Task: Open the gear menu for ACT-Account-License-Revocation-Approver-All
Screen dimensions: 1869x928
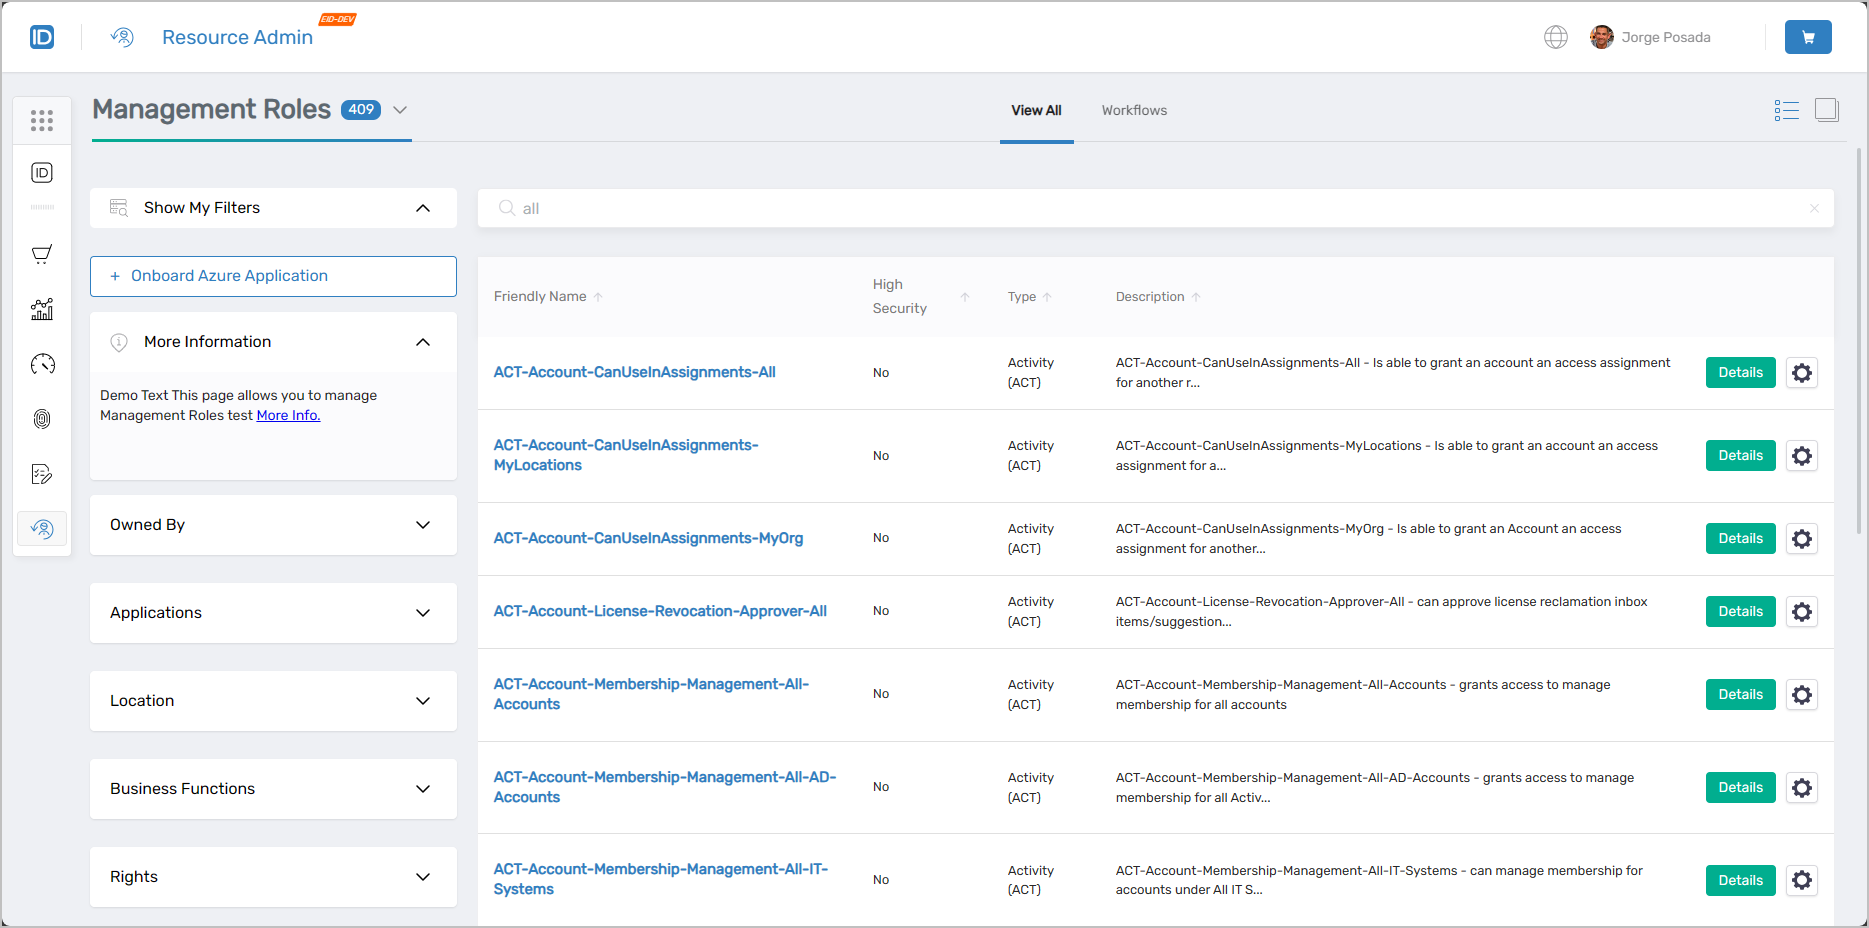Action: coord(1802,611)
